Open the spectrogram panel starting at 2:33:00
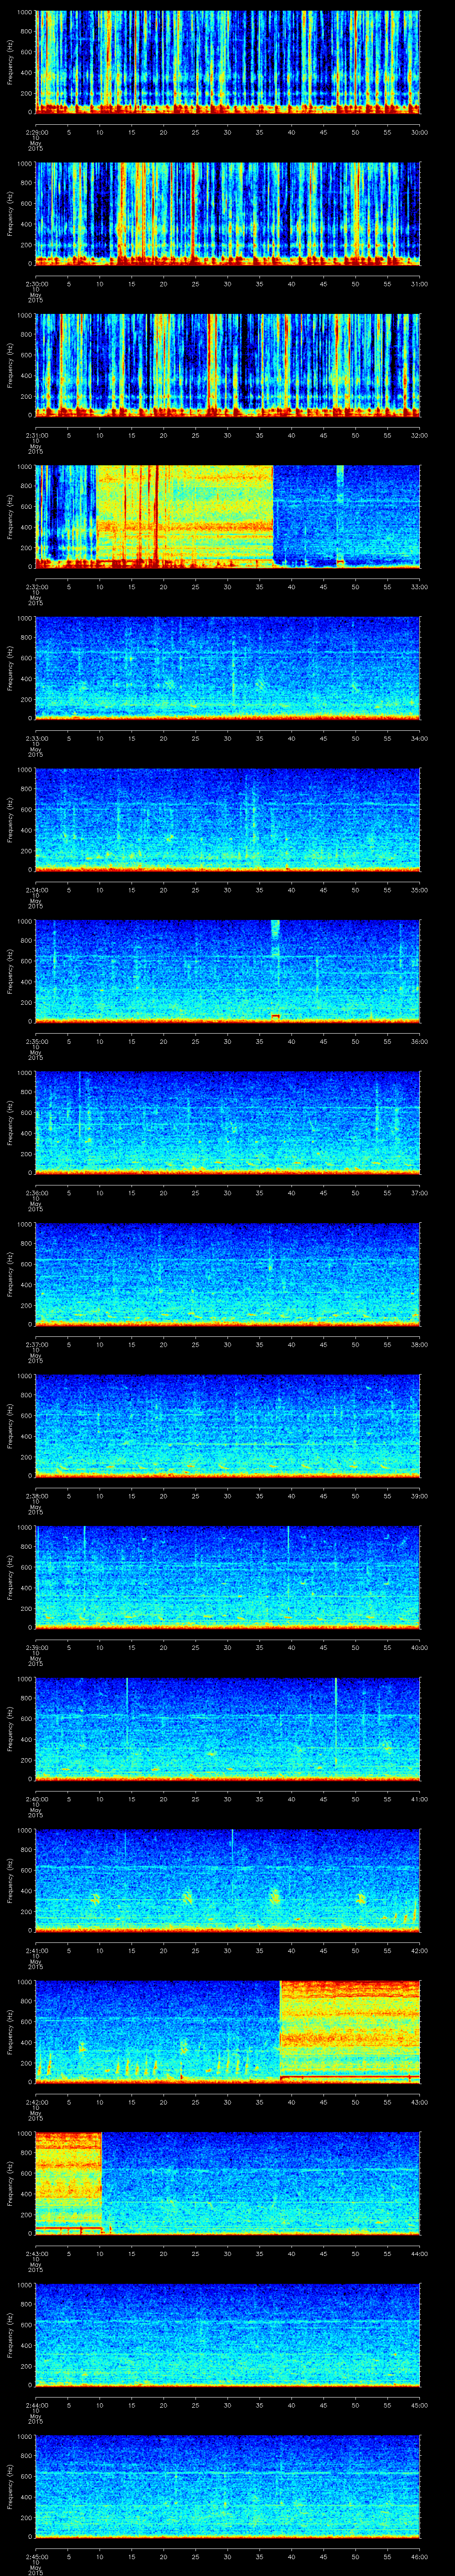Viewport: 455px width, 2576px height. (x=228, y=668)
